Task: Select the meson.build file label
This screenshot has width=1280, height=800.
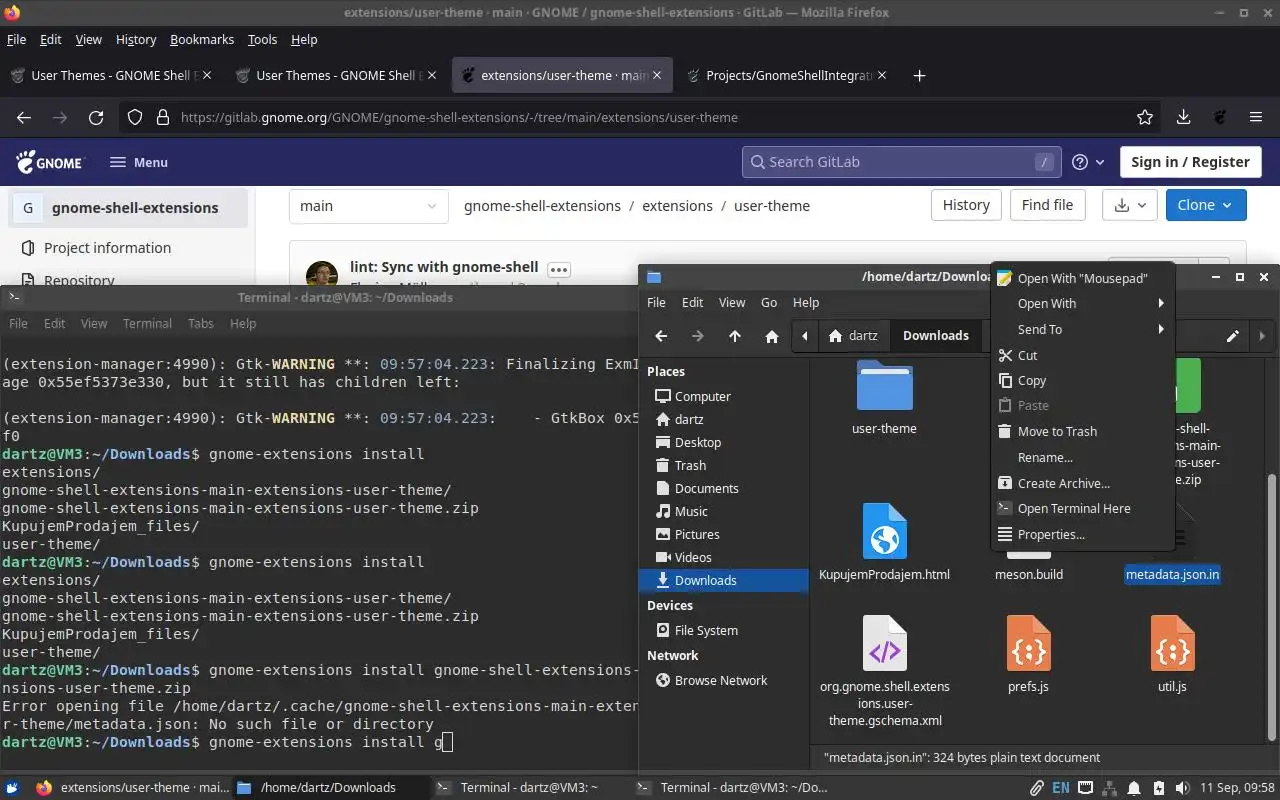Action: coord(1028,574)
